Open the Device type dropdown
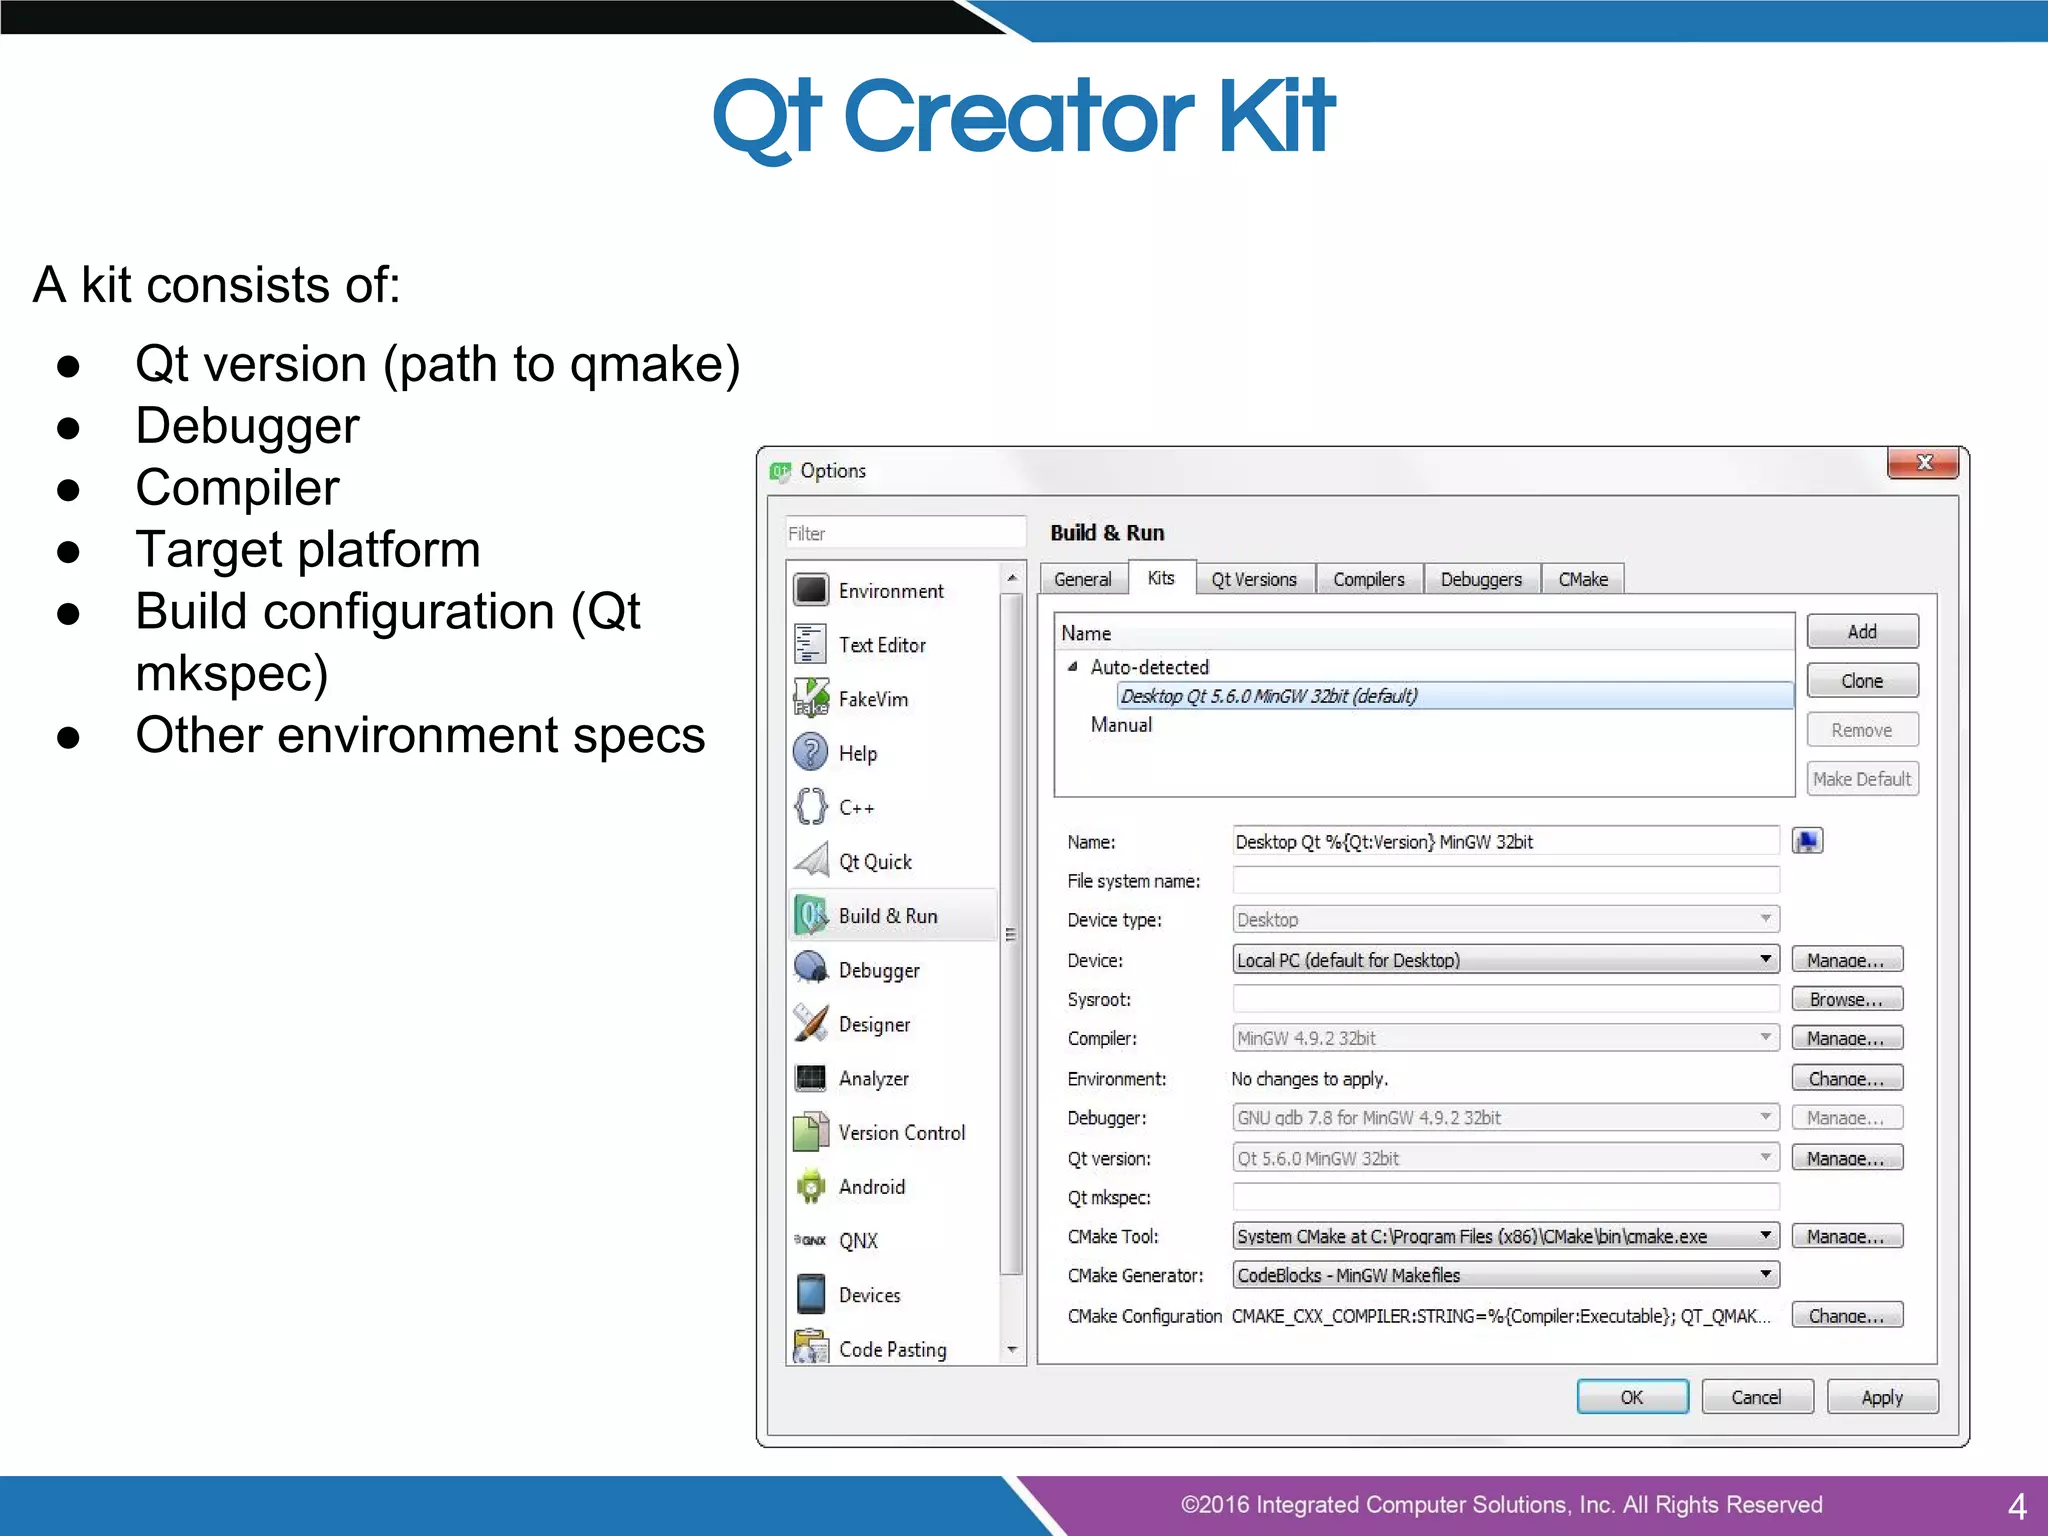 (x=1505, y=919)
